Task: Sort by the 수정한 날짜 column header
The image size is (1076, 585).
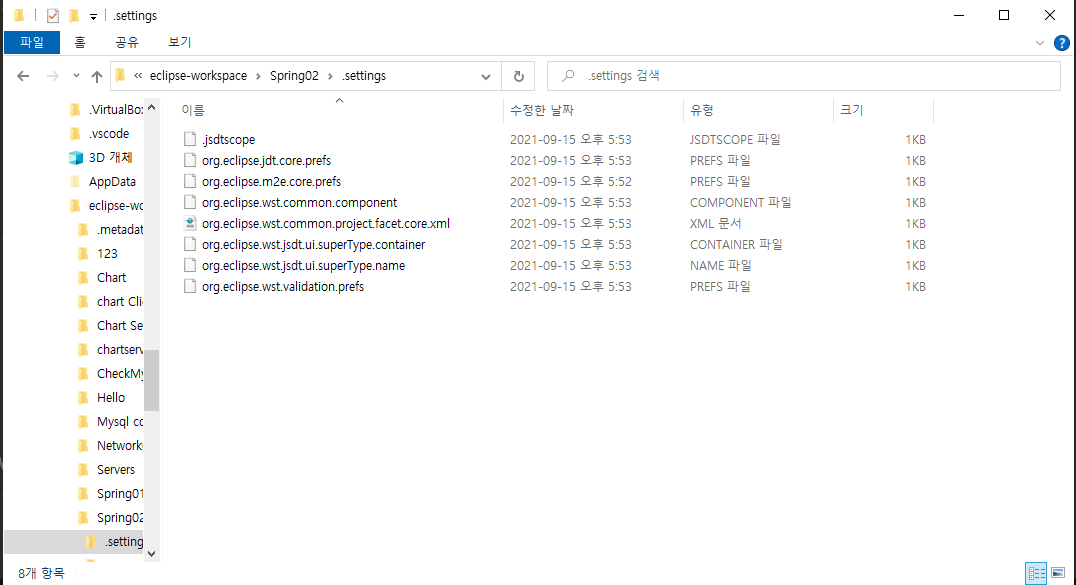Action: [542, 110]
